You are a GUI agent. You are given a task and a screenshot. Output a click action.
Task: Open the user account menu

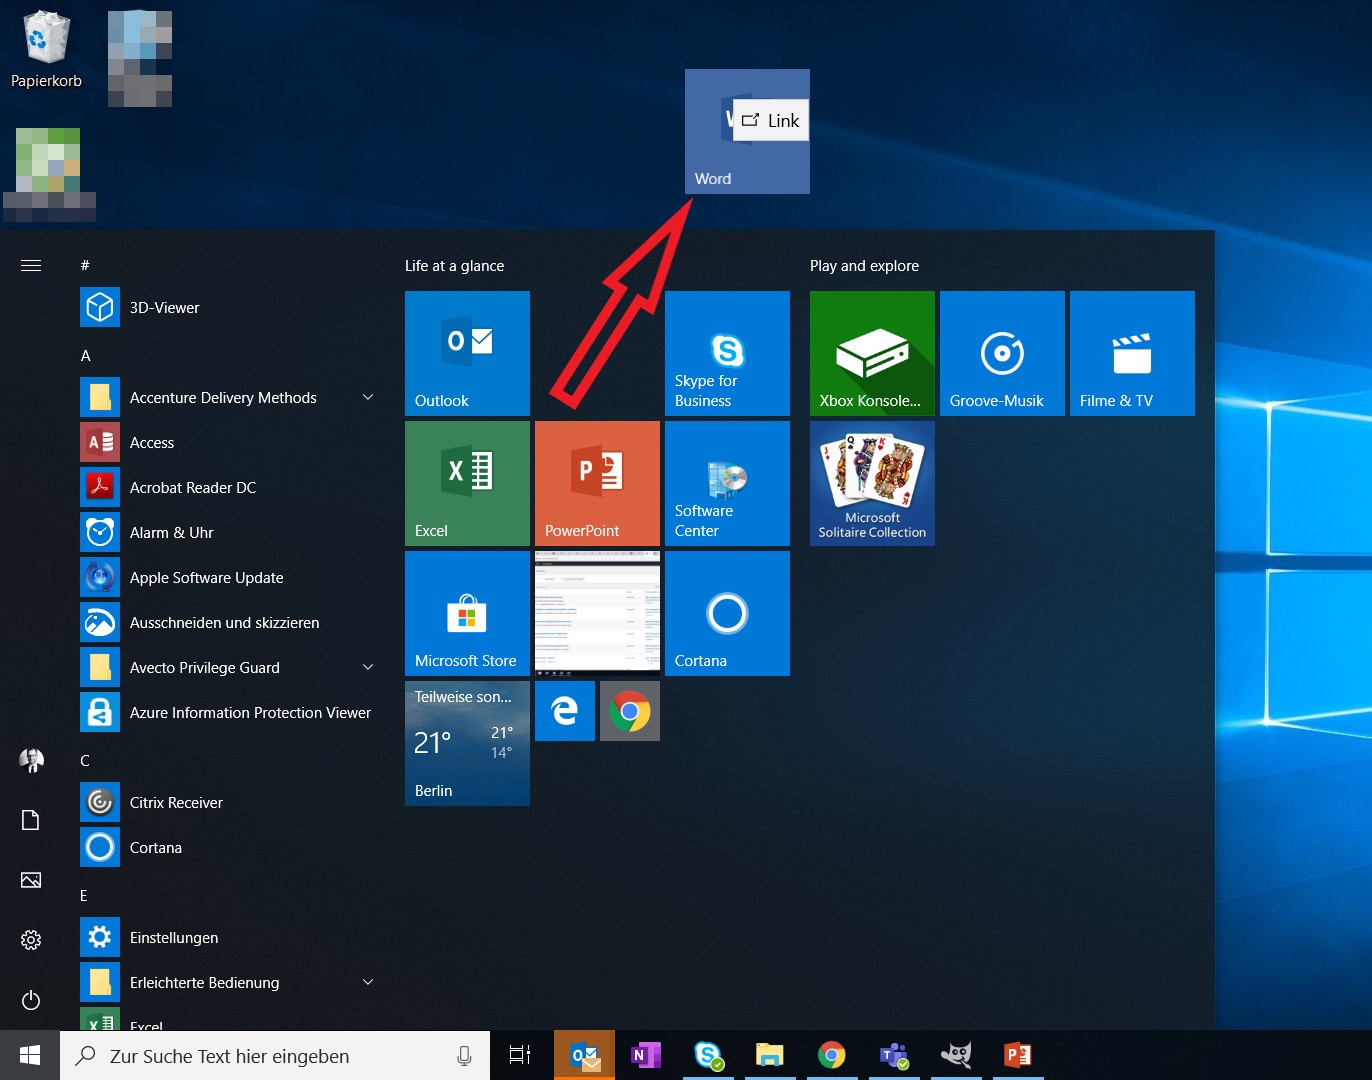click(x=30, y=760)
